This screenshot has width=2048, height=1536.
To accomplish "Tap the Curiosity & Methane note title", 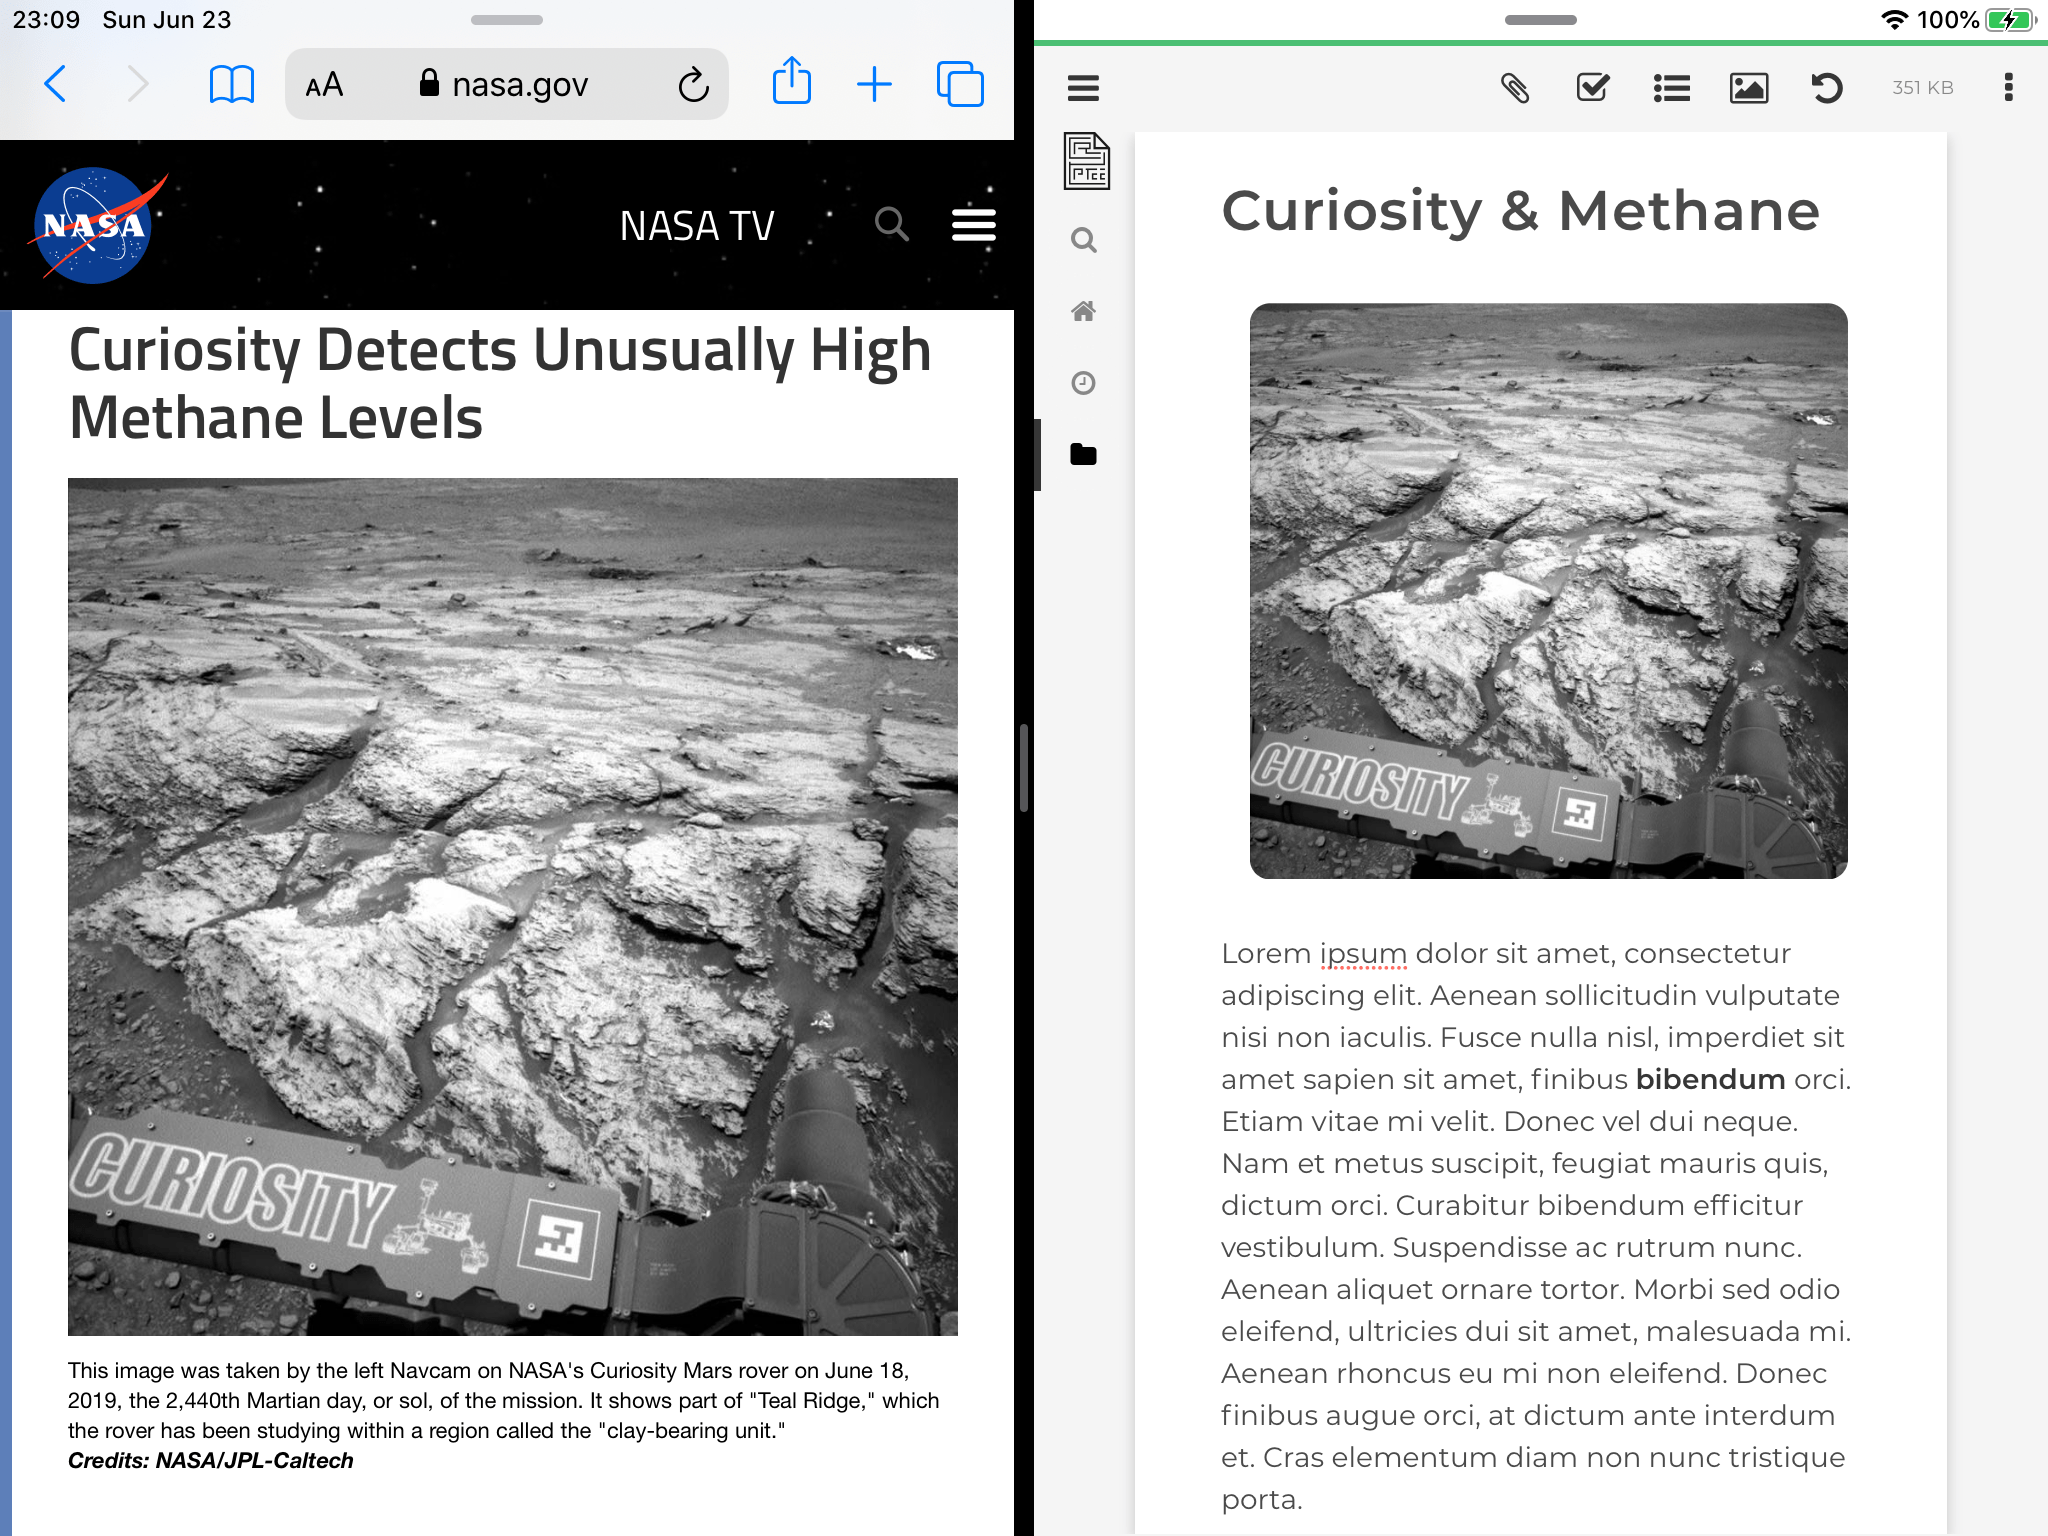I will point(1520,211).
